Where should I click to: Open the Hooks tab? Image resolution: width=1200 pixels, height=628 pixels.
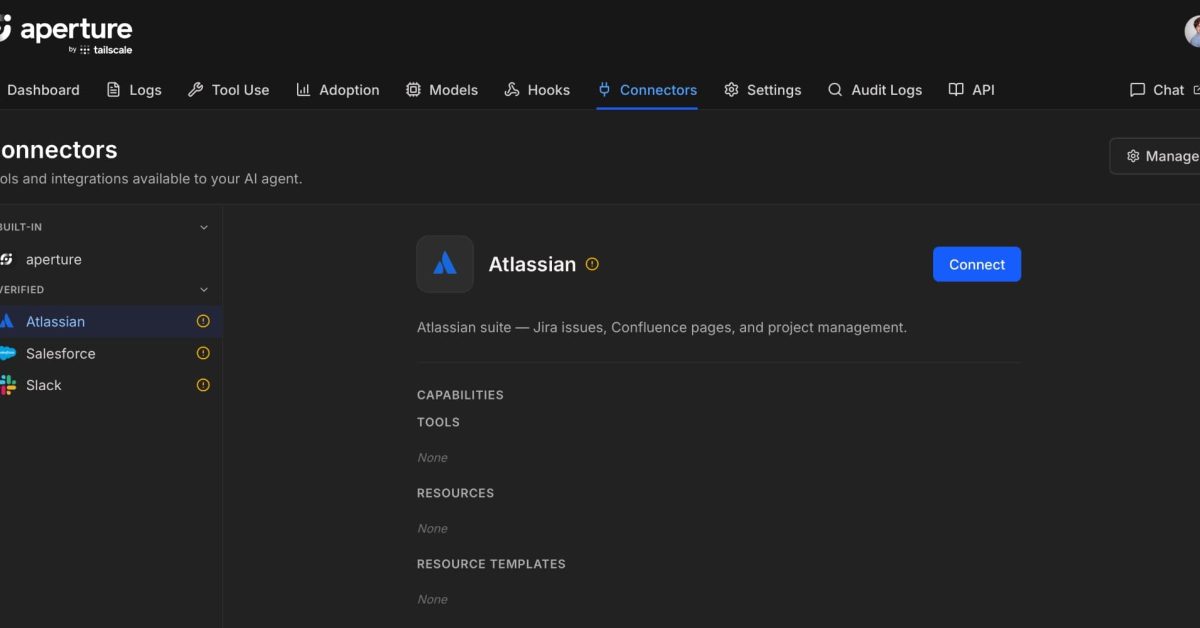tap(537, 90)
